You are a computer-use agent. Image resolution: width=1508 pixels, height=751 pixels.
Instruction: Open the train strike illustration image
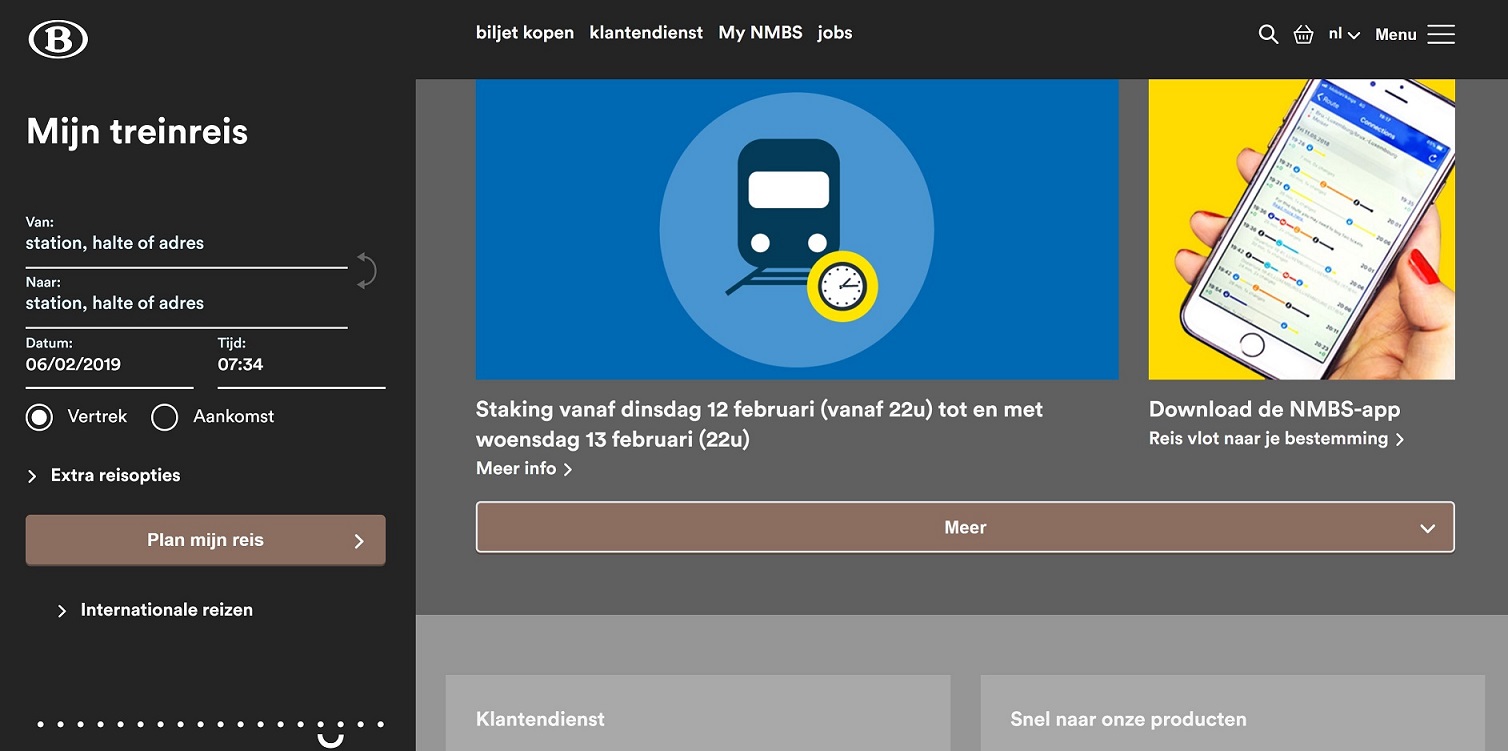[x=797, y=229]
